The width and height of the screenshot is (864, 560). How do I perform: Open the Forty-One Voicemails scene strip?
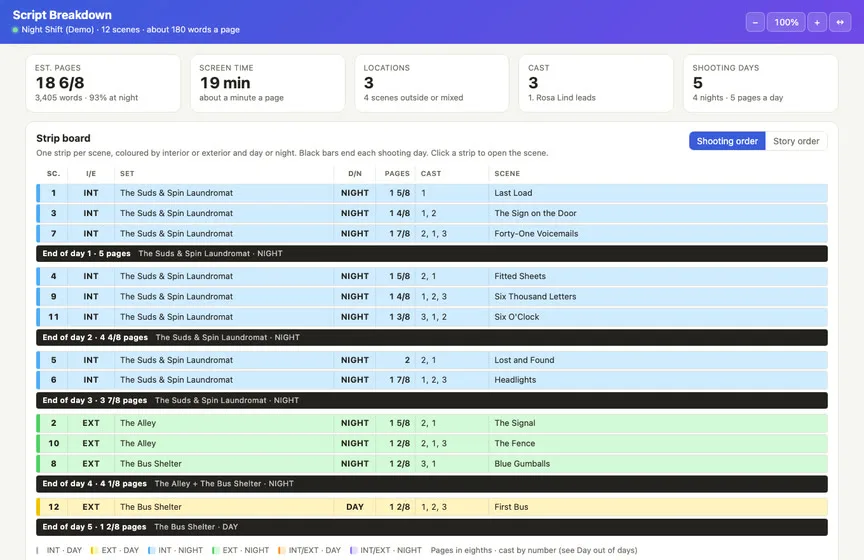point(432,234)
